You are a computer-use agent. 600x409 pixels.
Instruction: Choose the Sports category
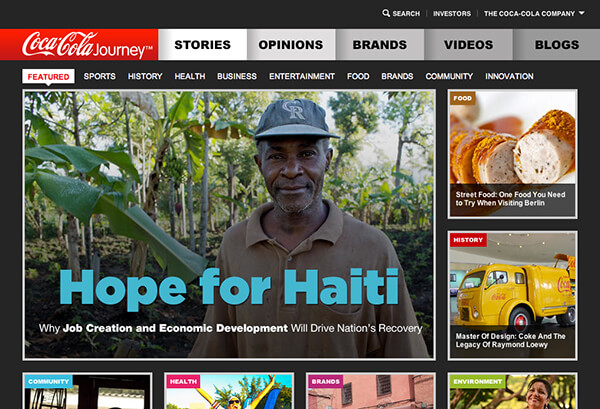[99, 76]
